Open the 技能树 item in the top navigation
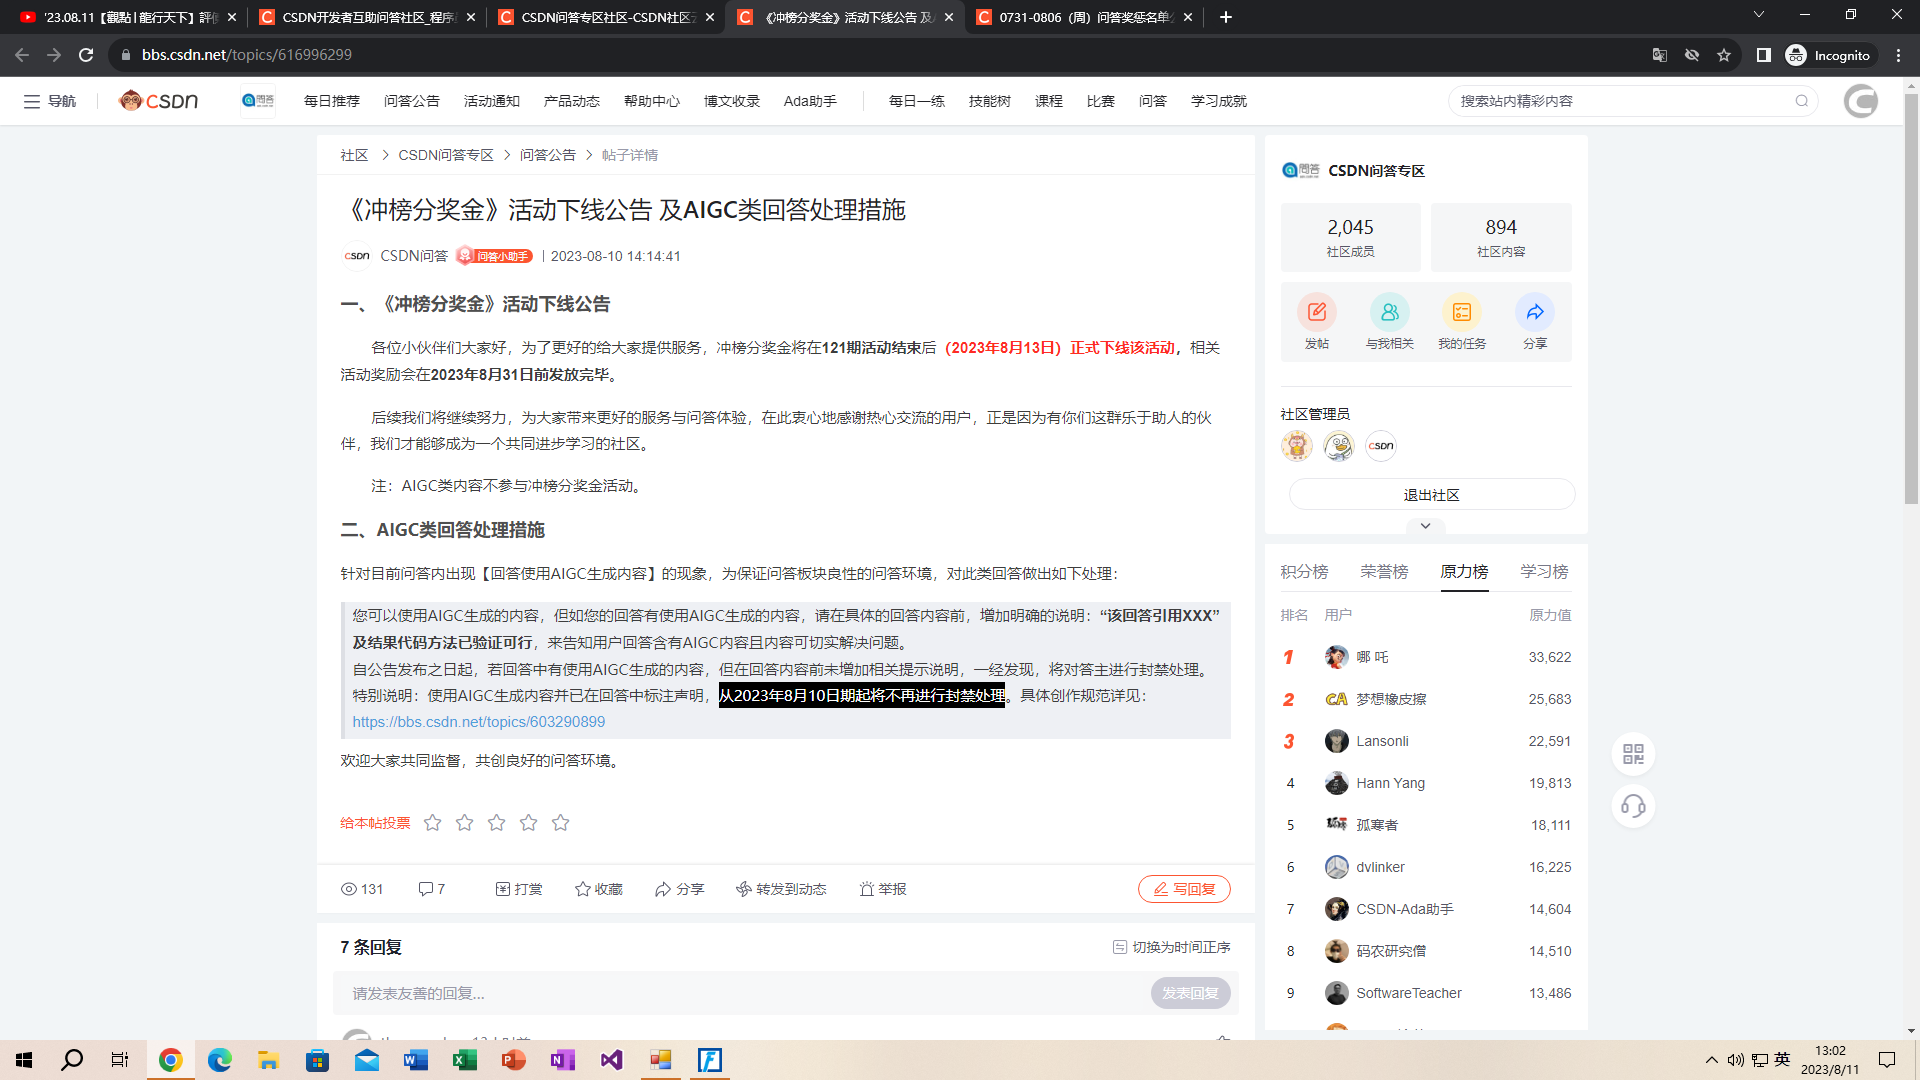 tap(989, 100)
